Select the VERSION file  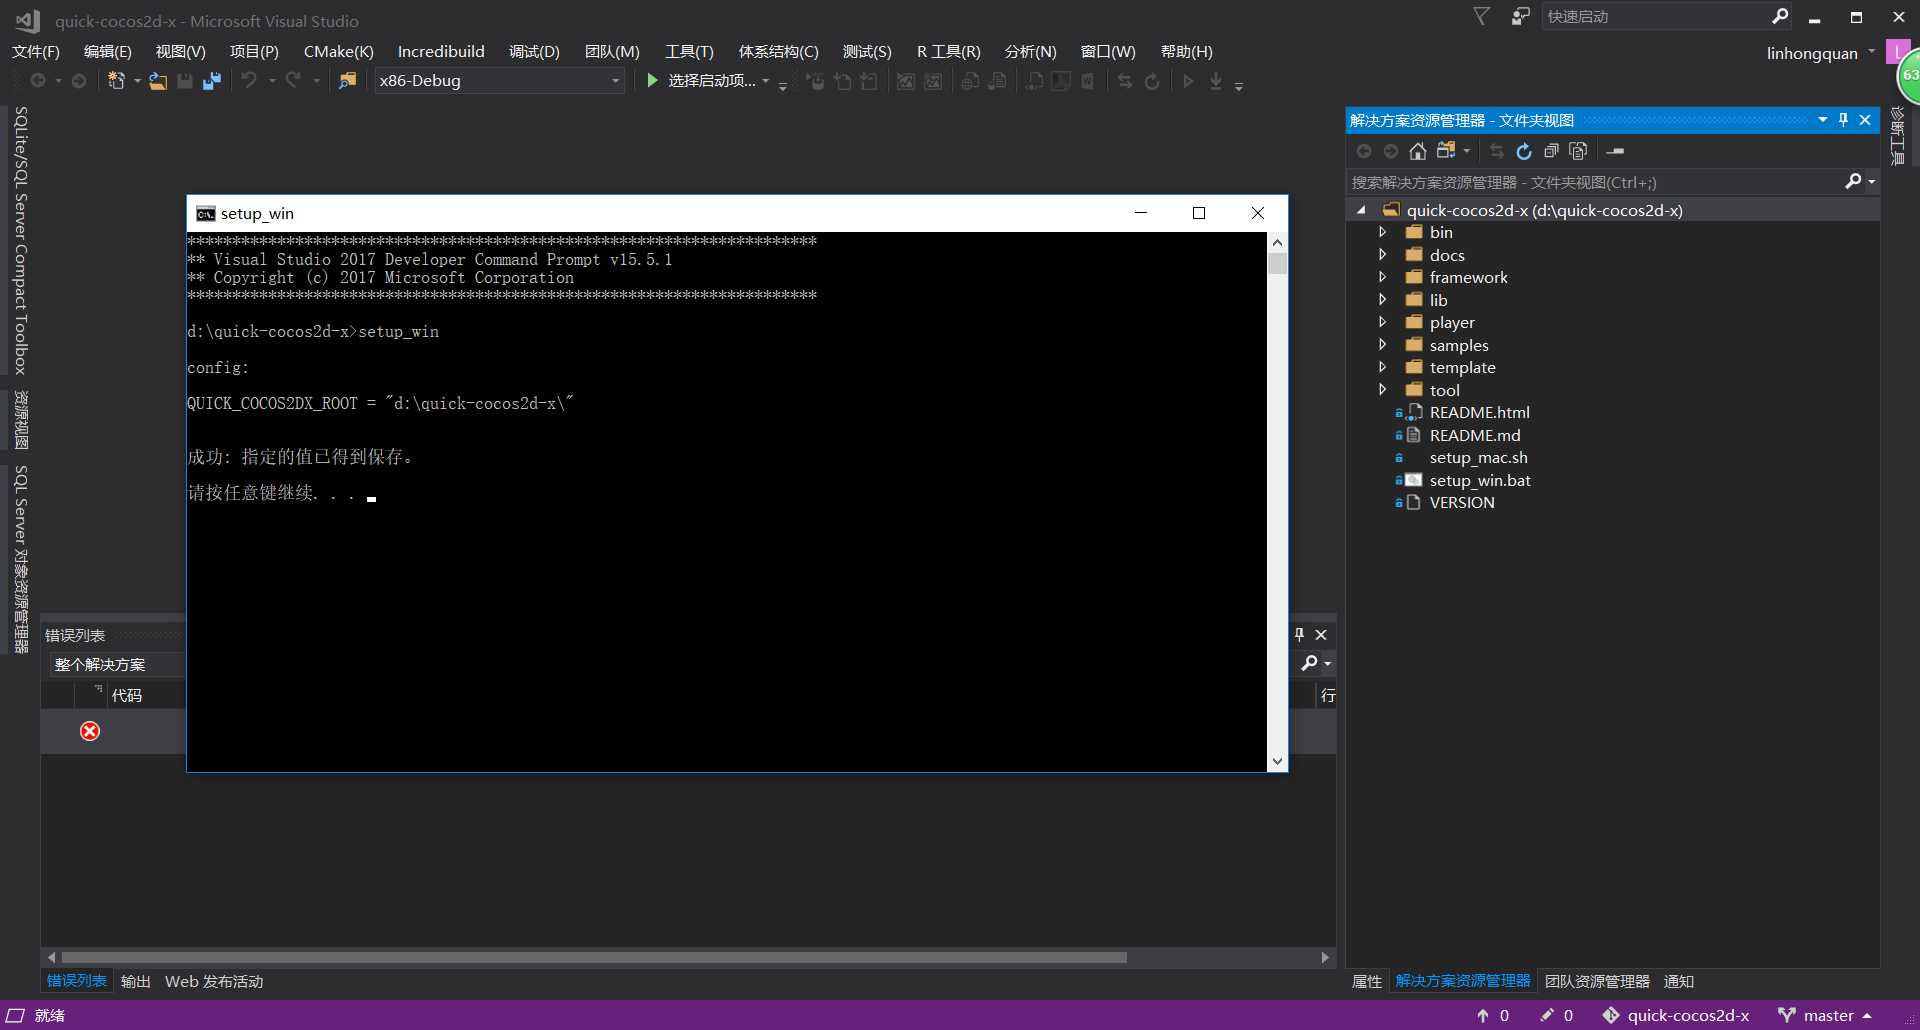pos(1462,502)
